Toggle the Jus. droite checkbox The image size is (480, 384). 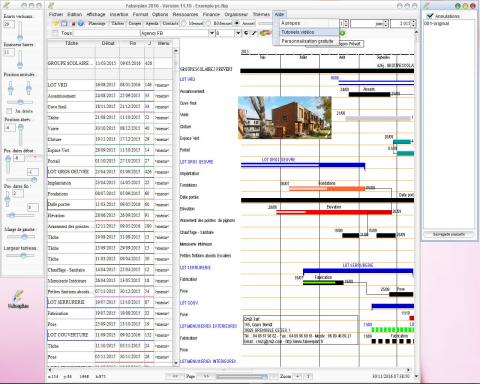click(x=9, y=111)
